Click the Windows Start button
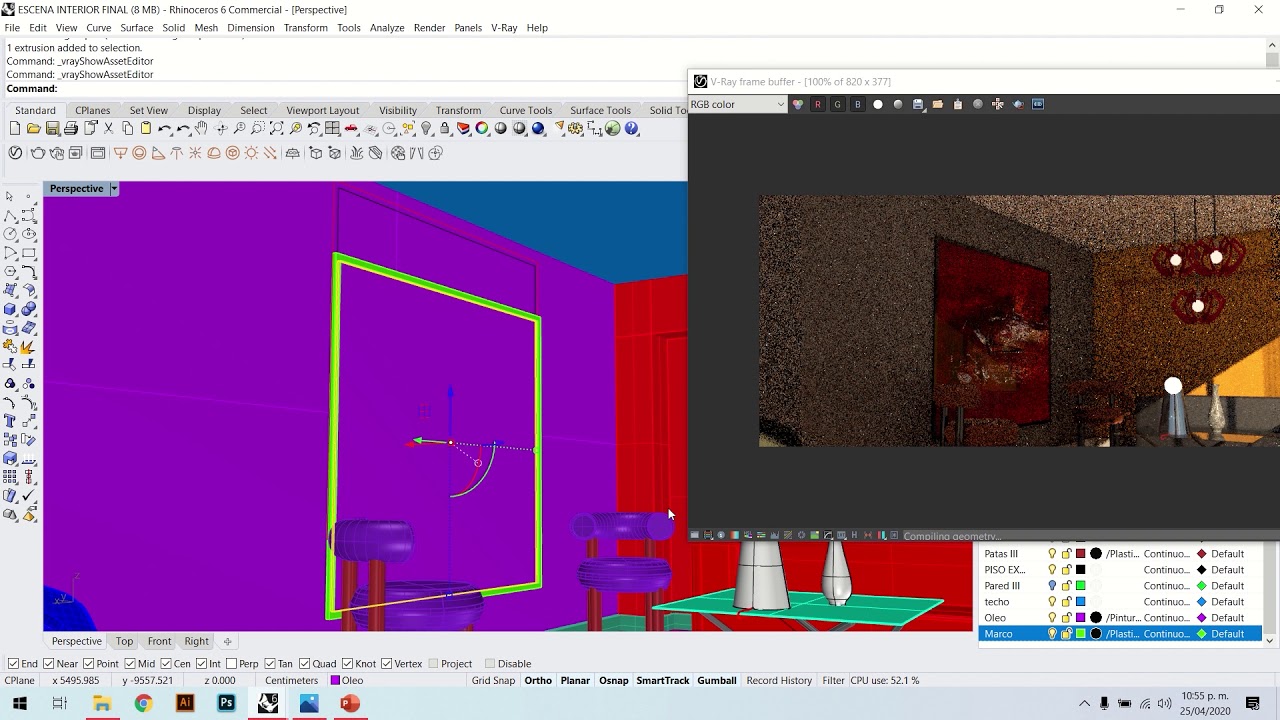1280x720 pixels. (x=19, y=703)
